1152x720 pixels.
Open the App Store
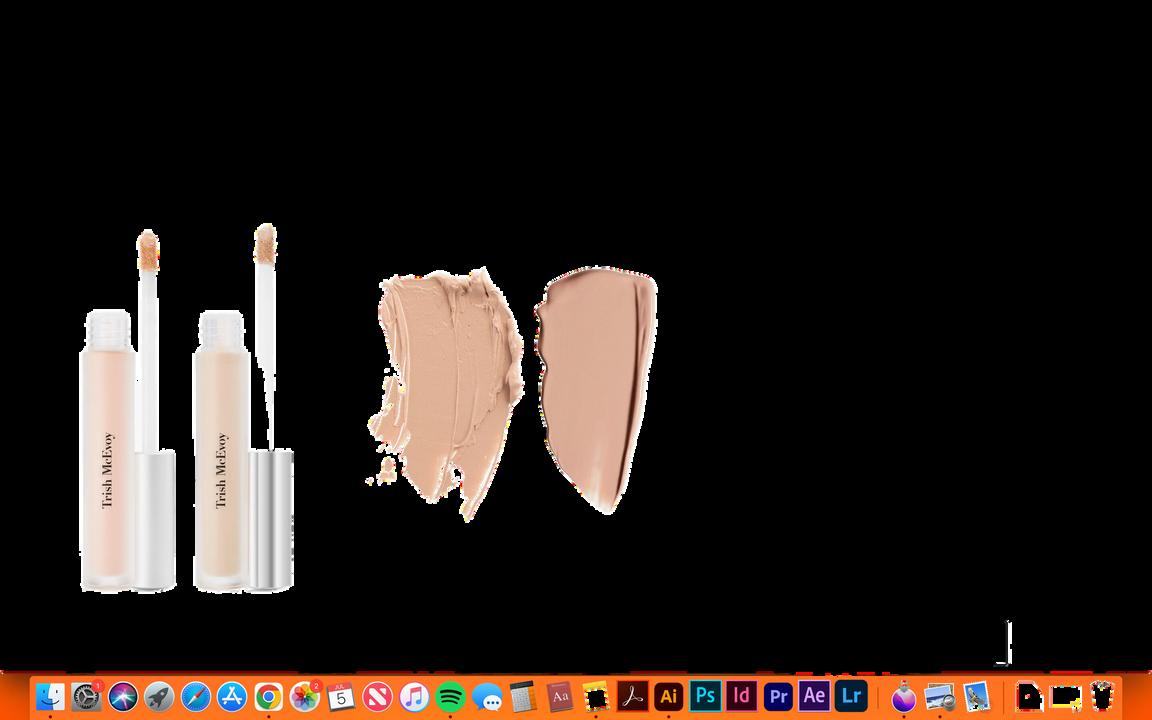tap(232, 696)
